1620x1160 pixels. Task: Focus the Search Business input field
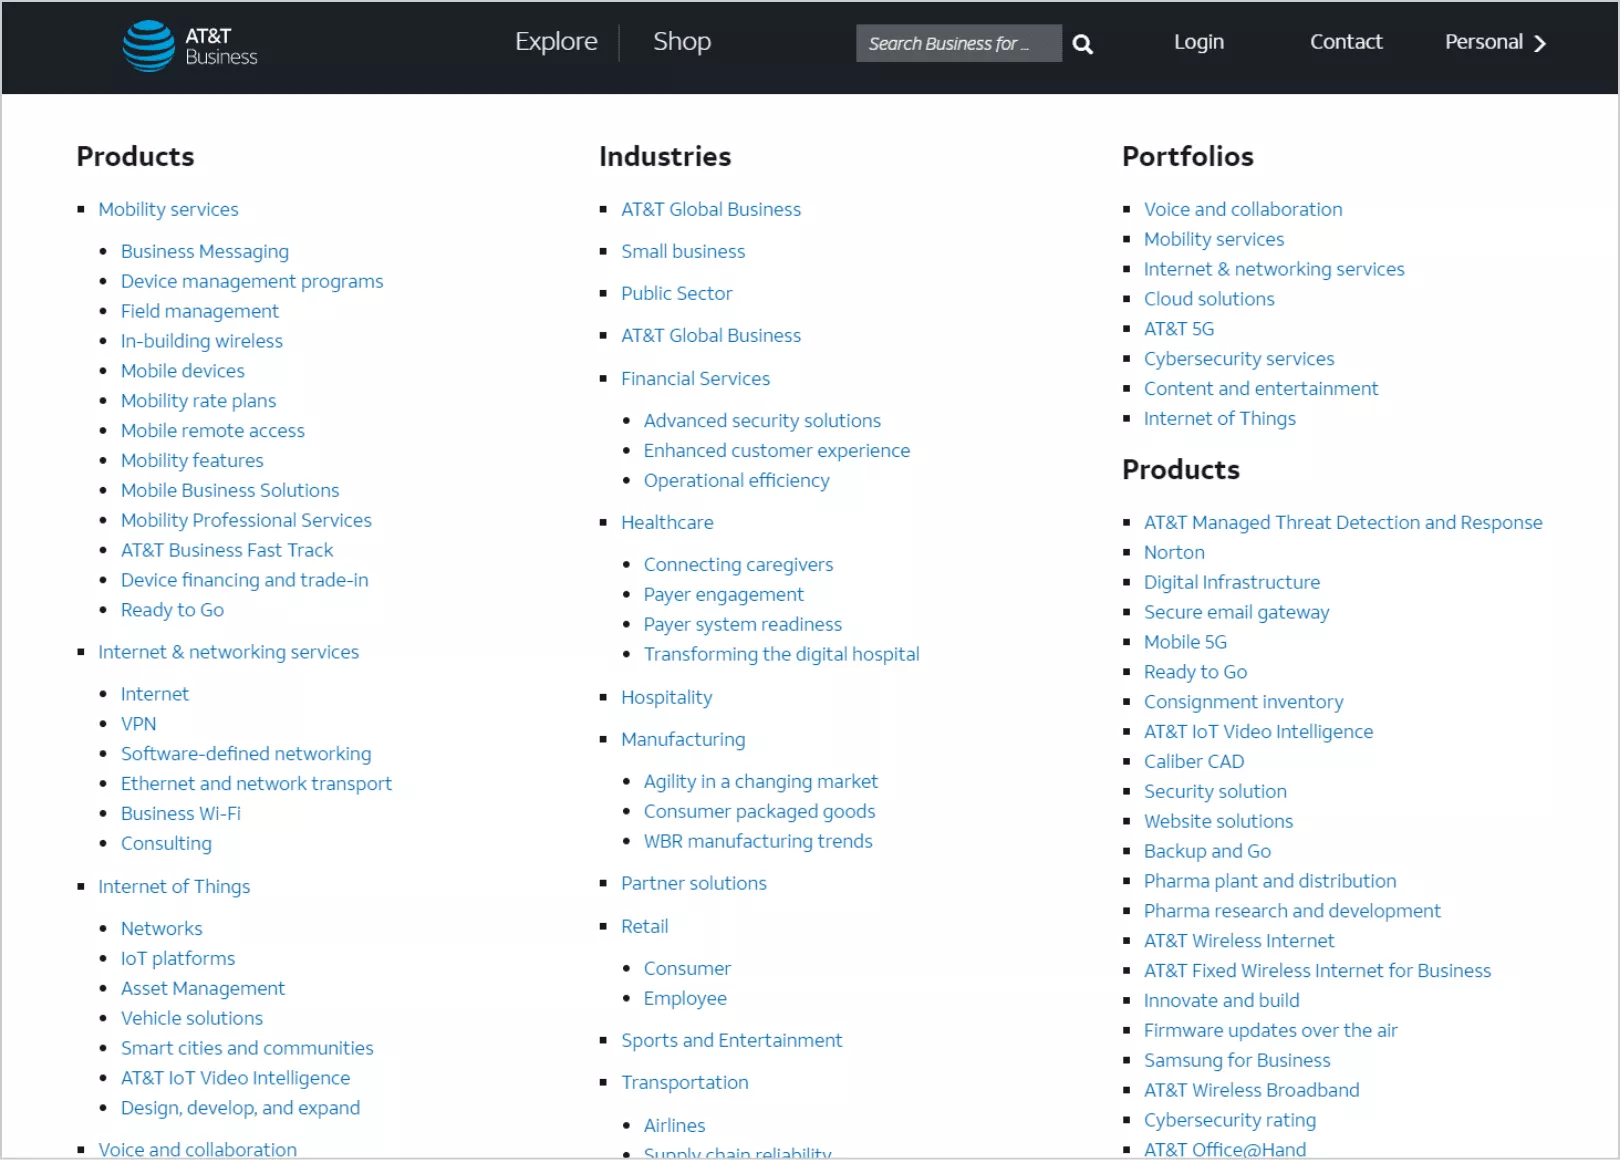click(959, 43)
